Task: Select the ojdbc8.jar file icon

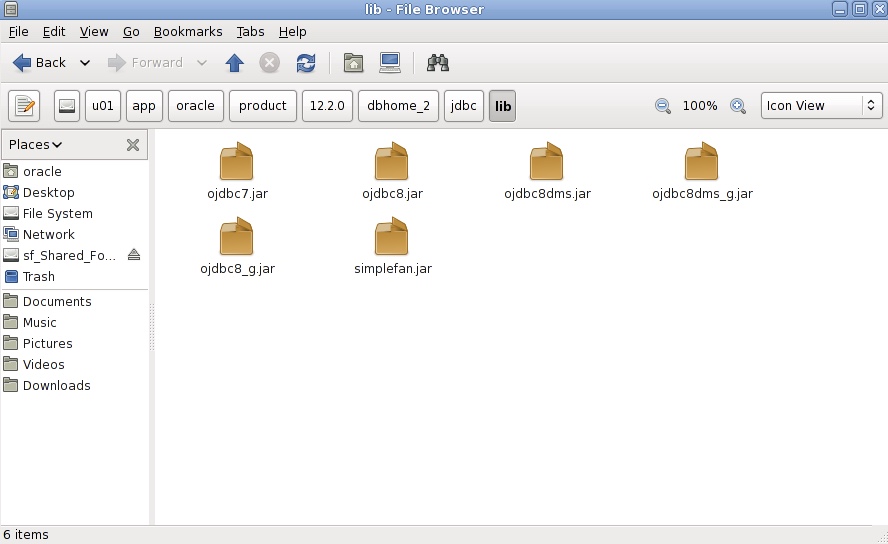Action: tap(392, 161)
